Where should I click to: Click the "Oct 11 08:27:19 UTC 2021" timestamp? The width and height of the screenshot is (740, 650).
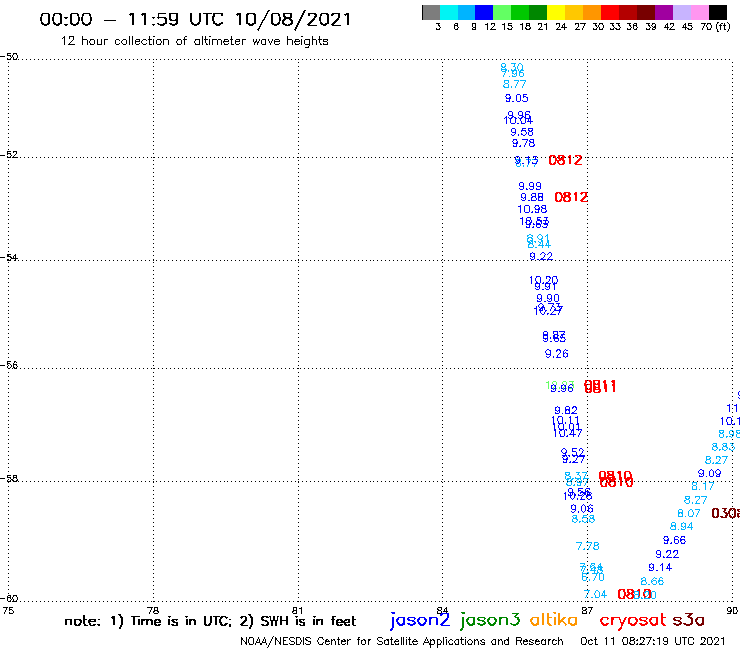tap(653, 642)
